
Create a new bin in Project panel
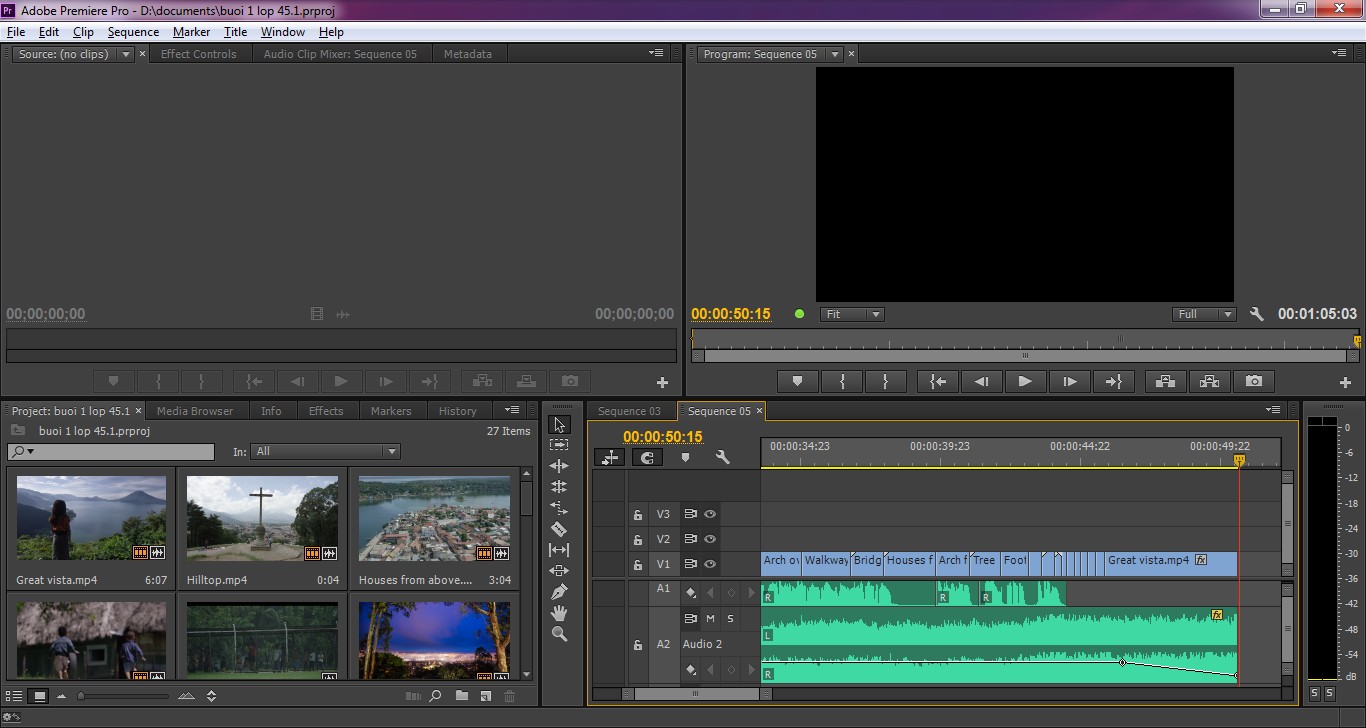click(462, 696)
